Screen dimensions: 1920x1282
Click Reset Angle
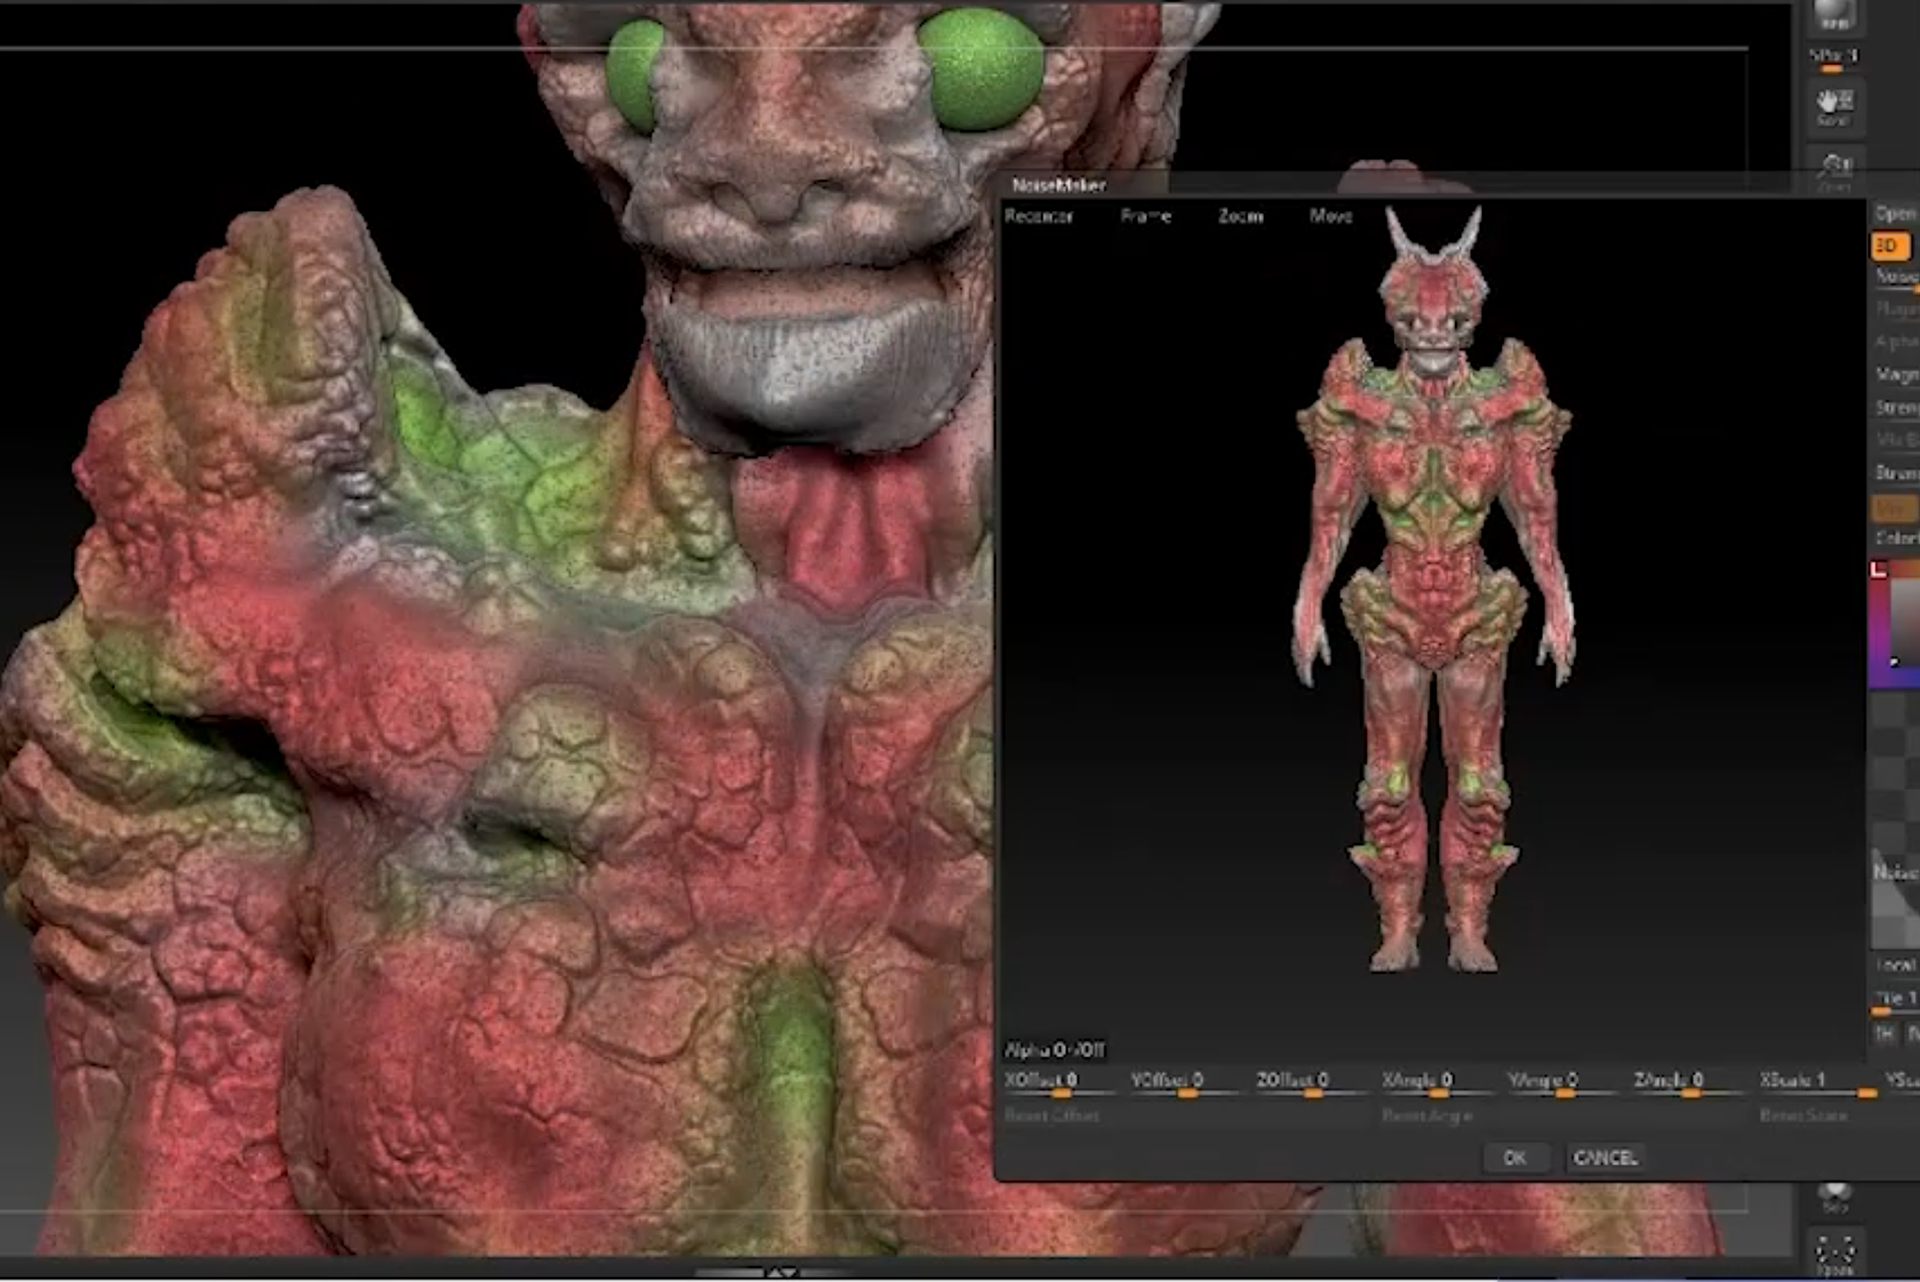tap(1427, 1115)
